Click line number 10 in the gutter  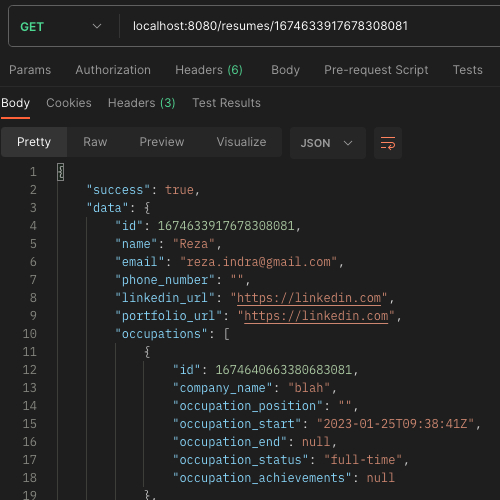pyautogui.click(x=30, y=334)
